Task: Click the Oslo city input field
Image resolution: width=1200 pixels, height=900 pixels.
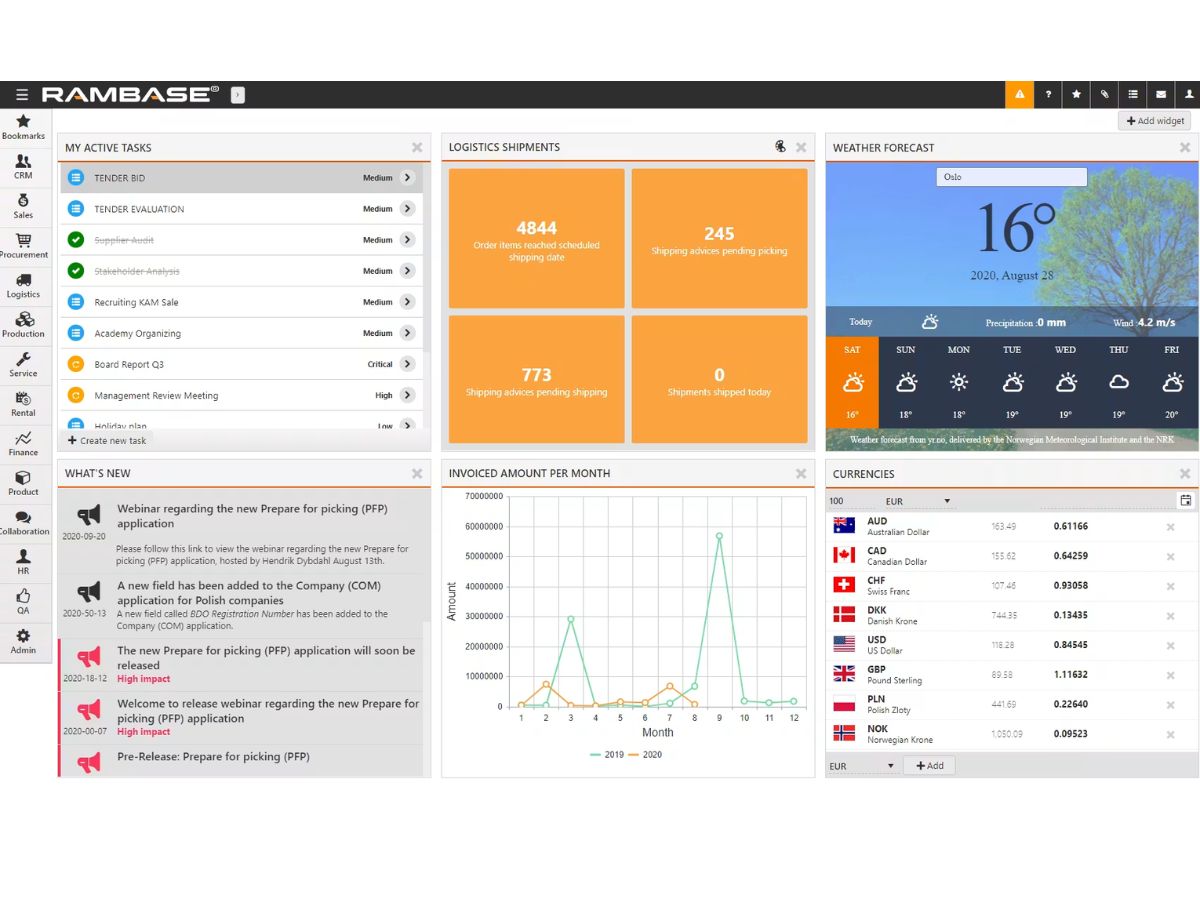Action: tap(1012, 177)
